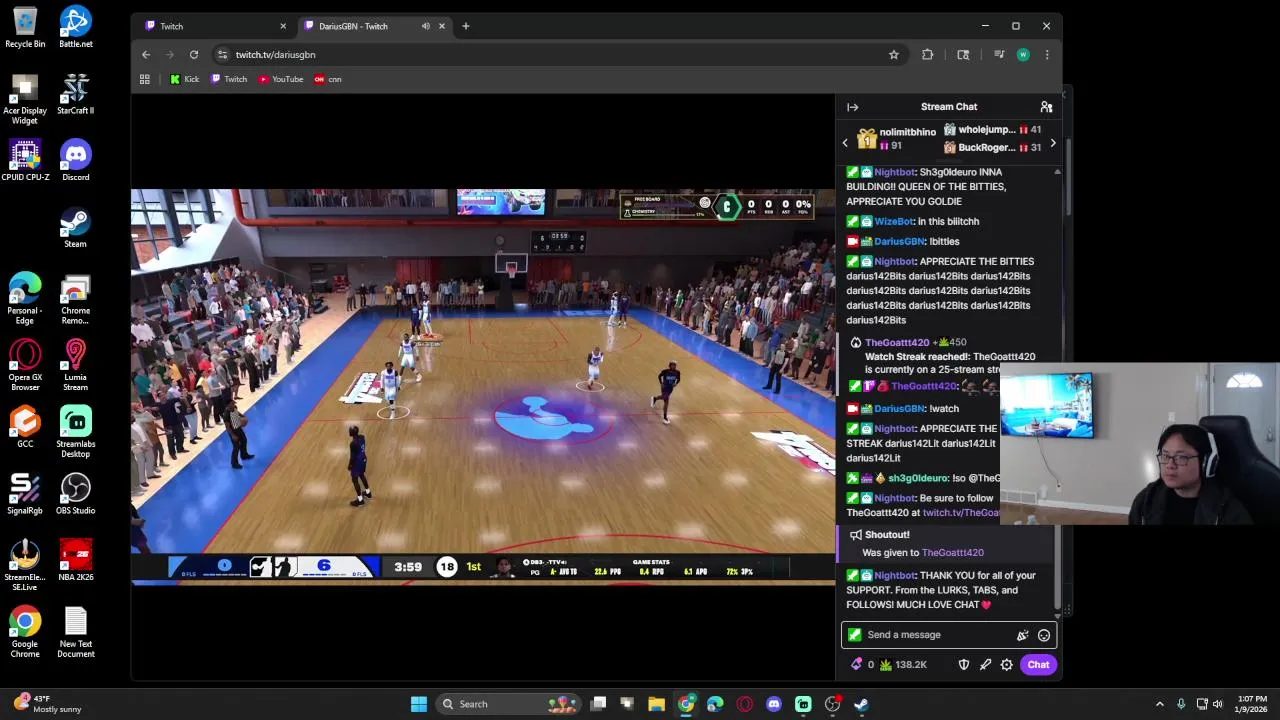Collapse the Stream Chat panel
1280x720 pixels.
point(852,107)
